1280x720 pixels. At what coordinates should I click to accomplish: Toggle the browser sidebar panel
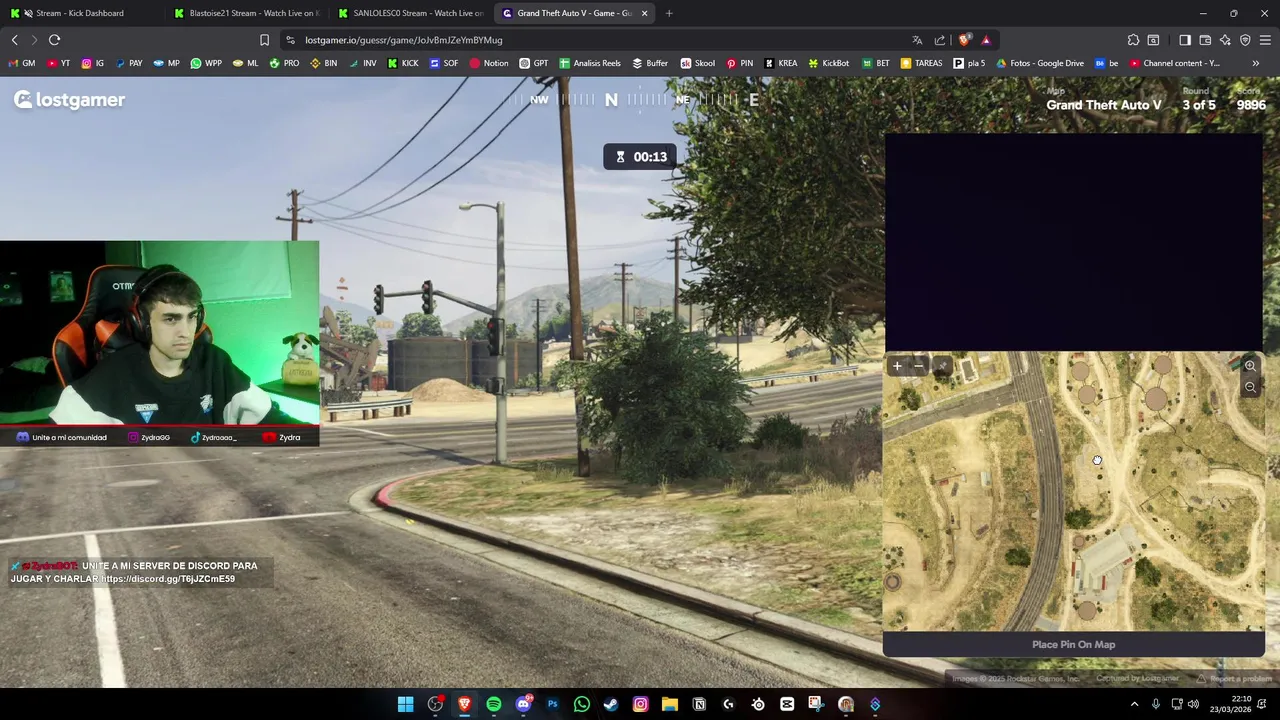[1185, 40]
